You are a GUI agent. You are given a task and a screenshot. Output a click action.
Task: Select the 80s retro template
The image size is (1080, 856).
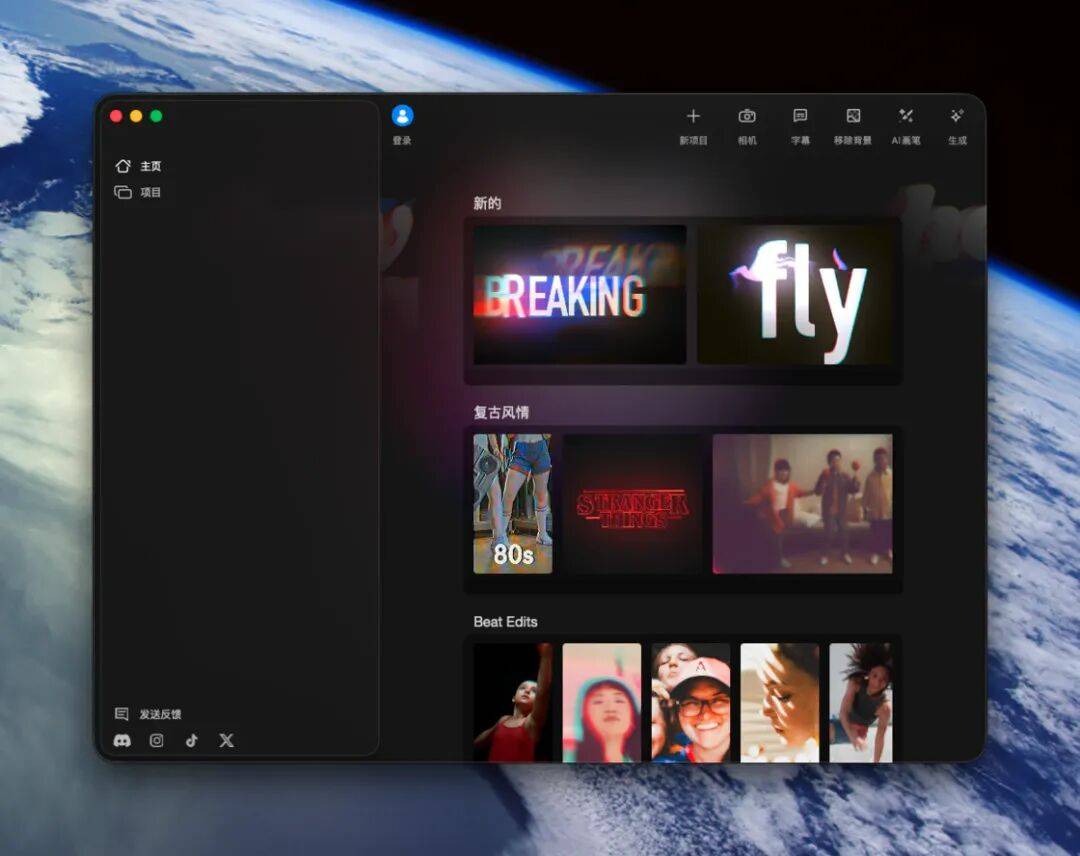coord(512,503)
